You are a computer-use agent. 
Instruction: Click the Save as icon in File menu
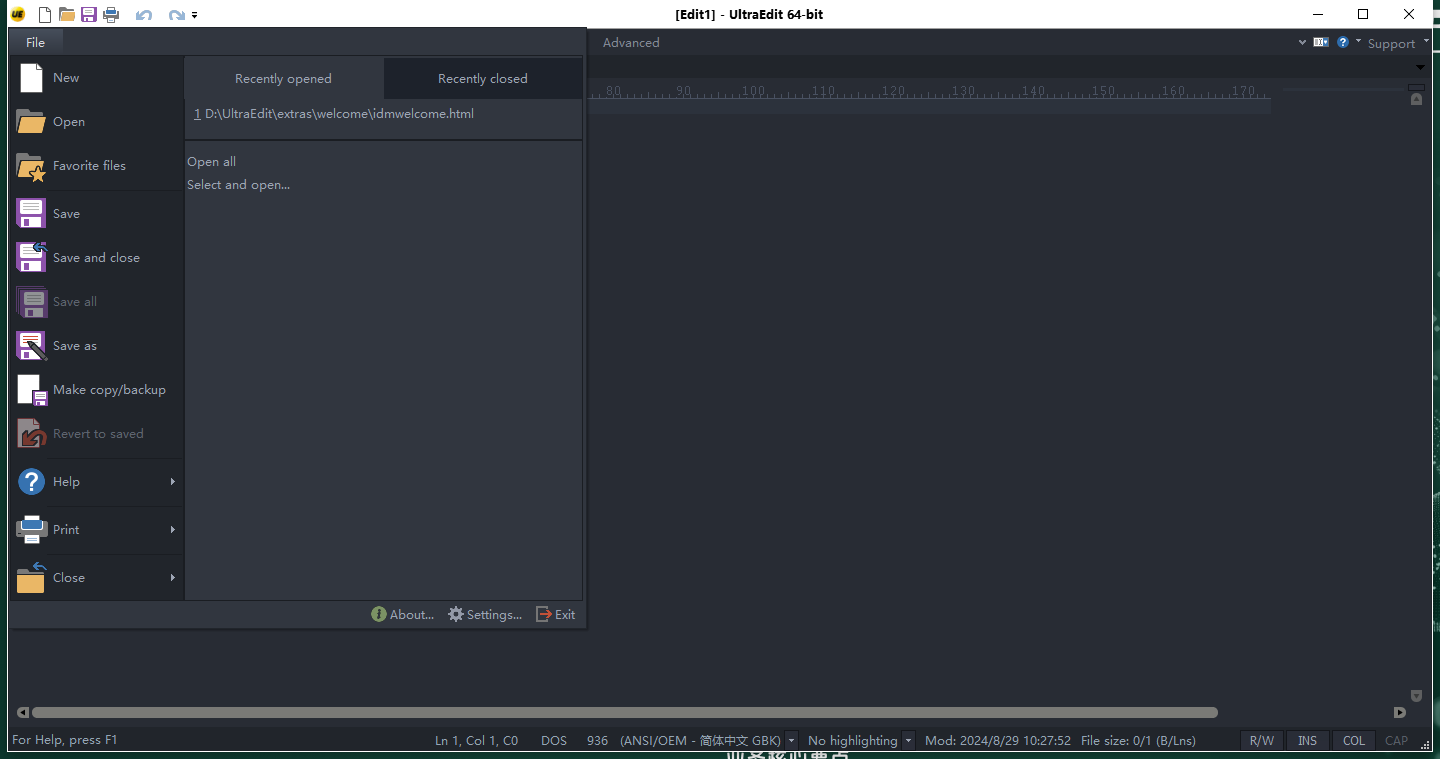click(x=31, y=345)
